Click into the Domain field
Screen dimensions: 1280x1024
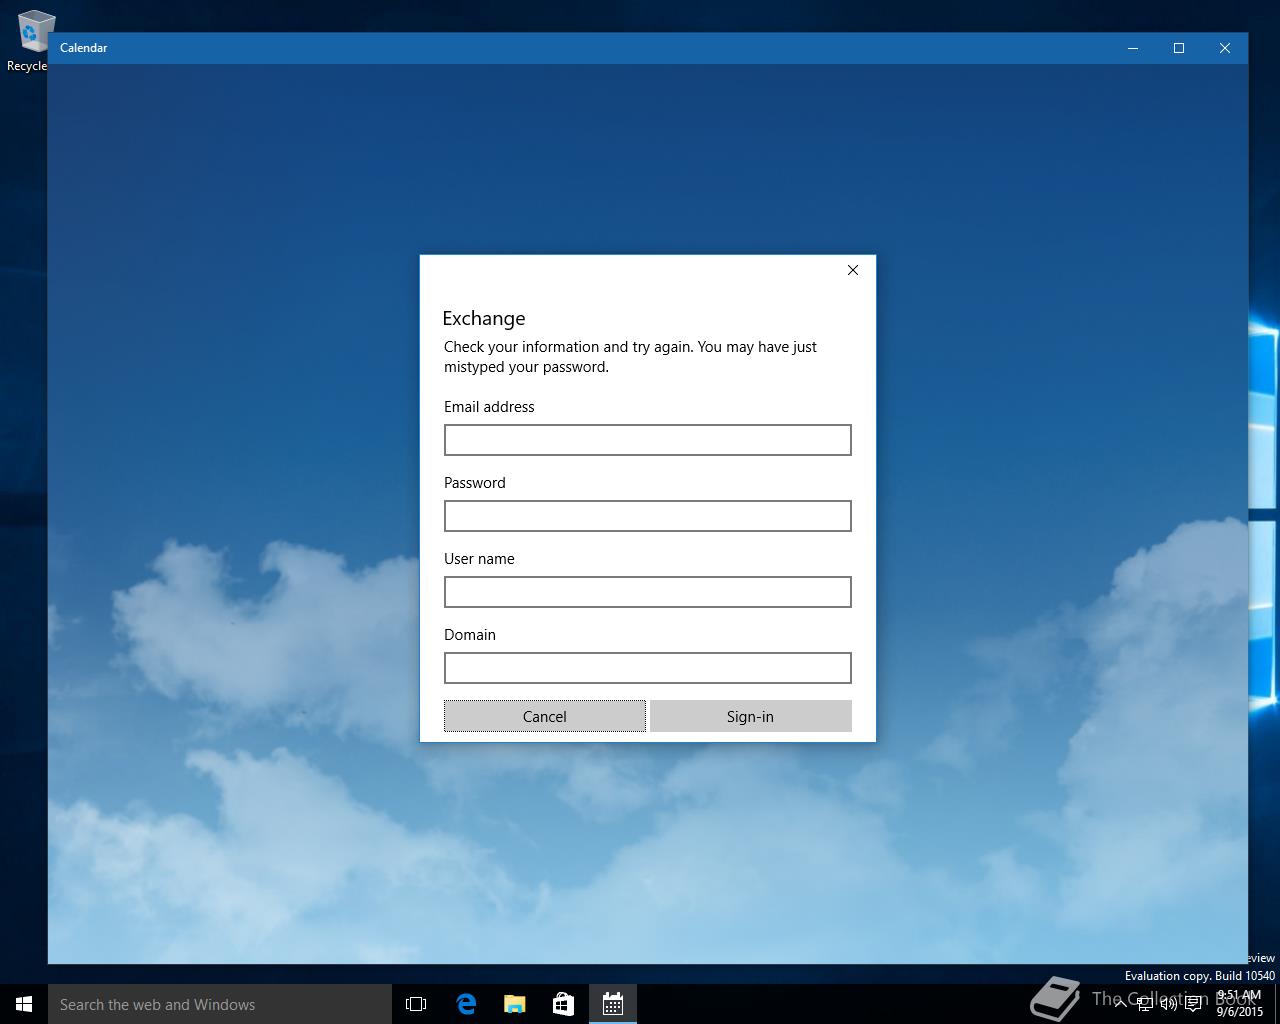pos(647,668)
